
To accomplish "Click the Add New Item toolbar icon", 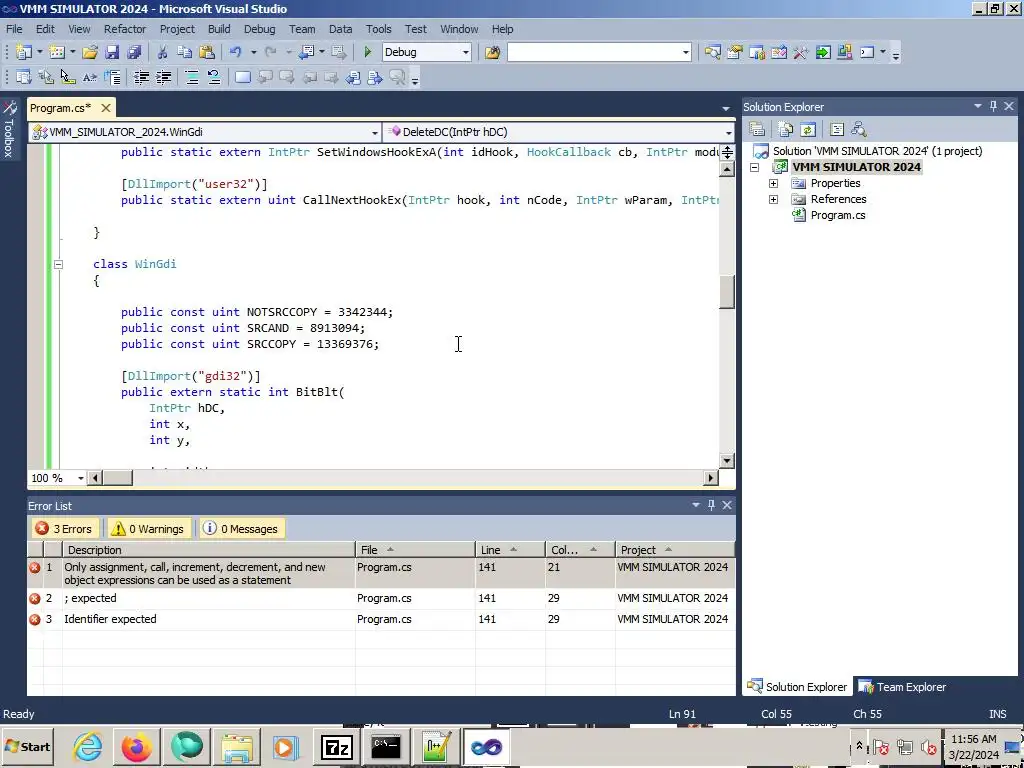I will 57,52.
